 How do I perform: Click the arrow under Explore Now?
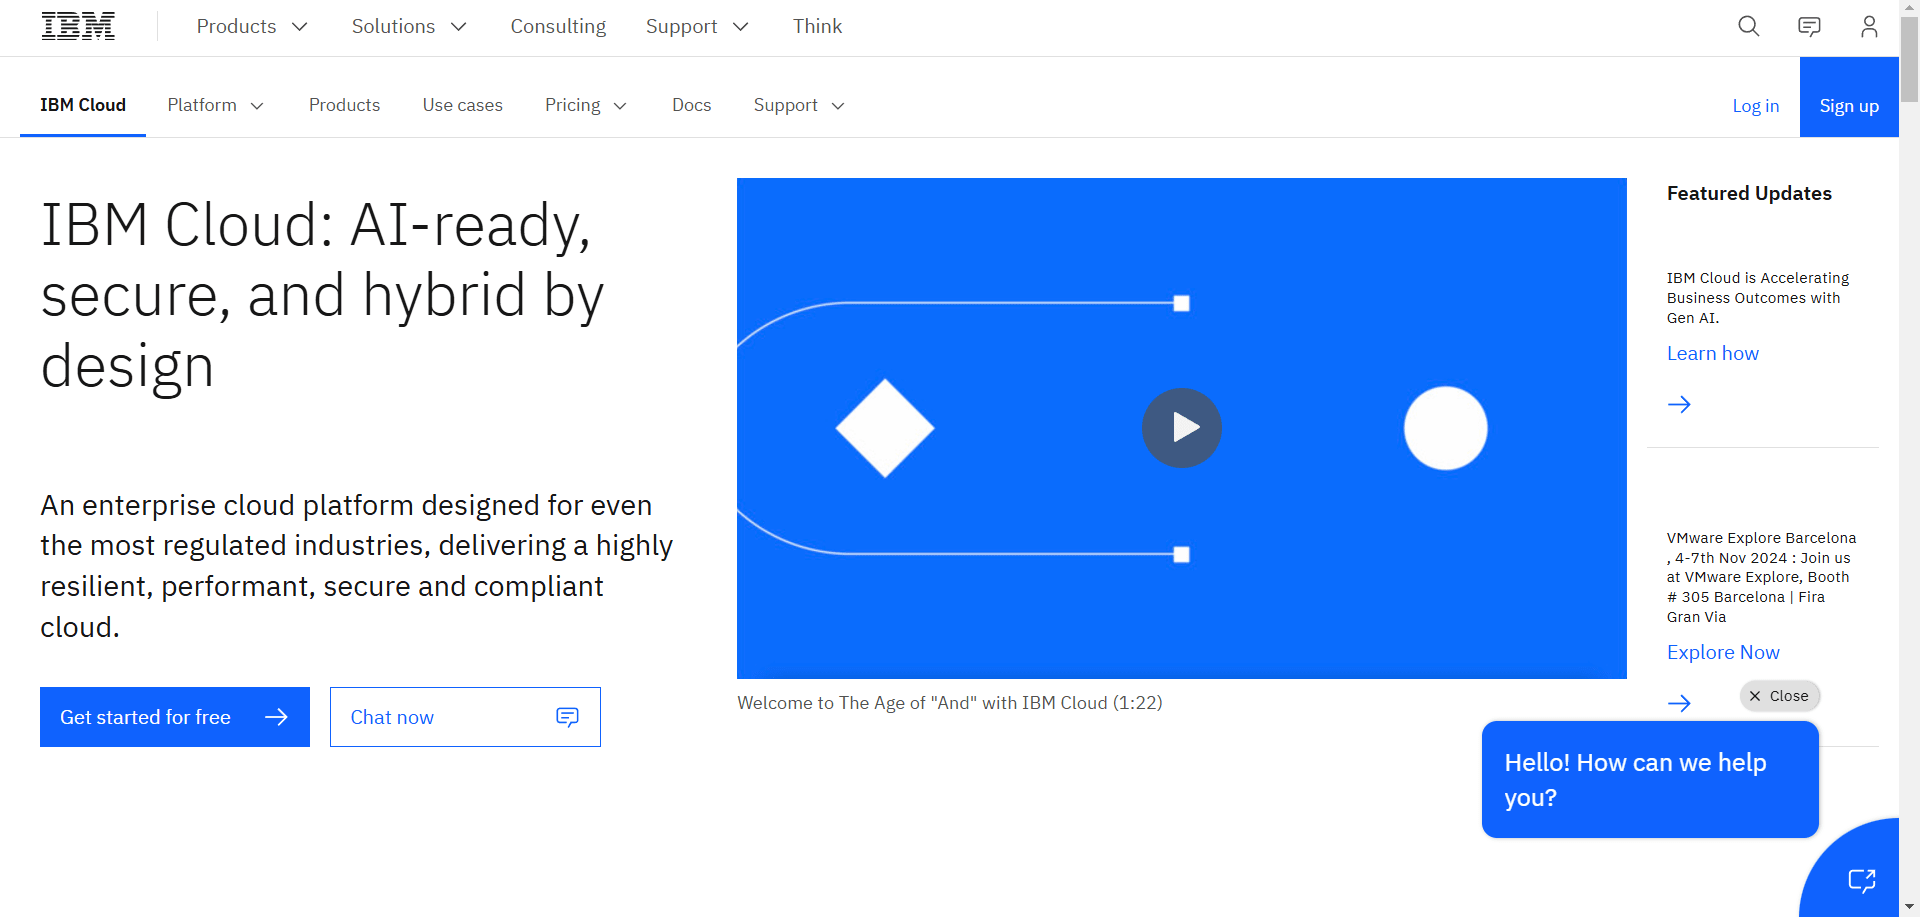1679,703
